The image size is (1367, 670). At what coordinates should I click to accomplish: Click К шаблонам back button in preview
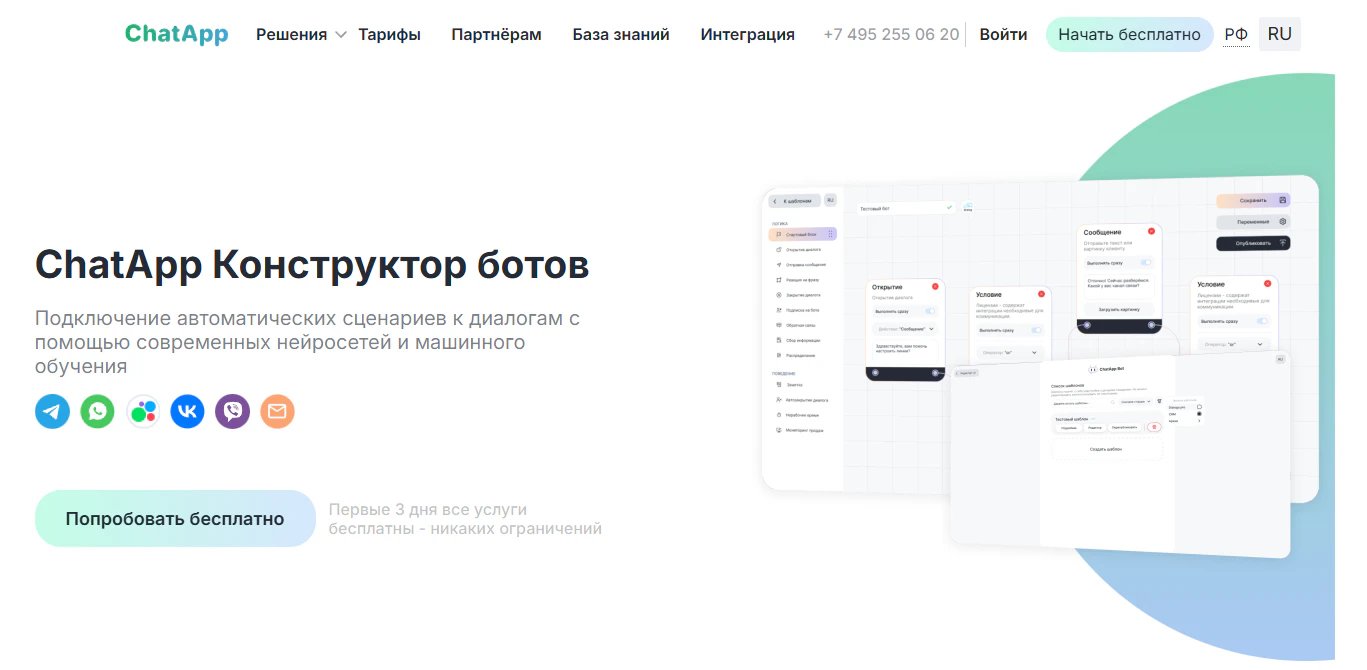[x=795, y=201]
